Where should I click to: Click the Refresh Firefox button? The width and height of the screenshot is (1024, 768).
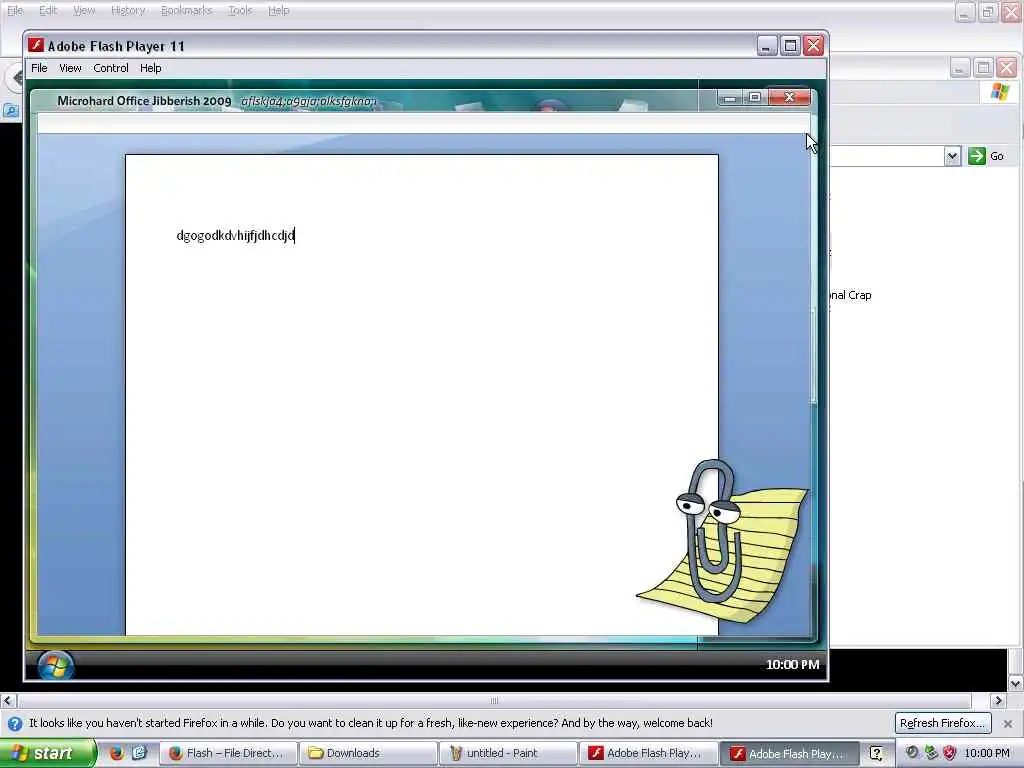coord(942,723)
